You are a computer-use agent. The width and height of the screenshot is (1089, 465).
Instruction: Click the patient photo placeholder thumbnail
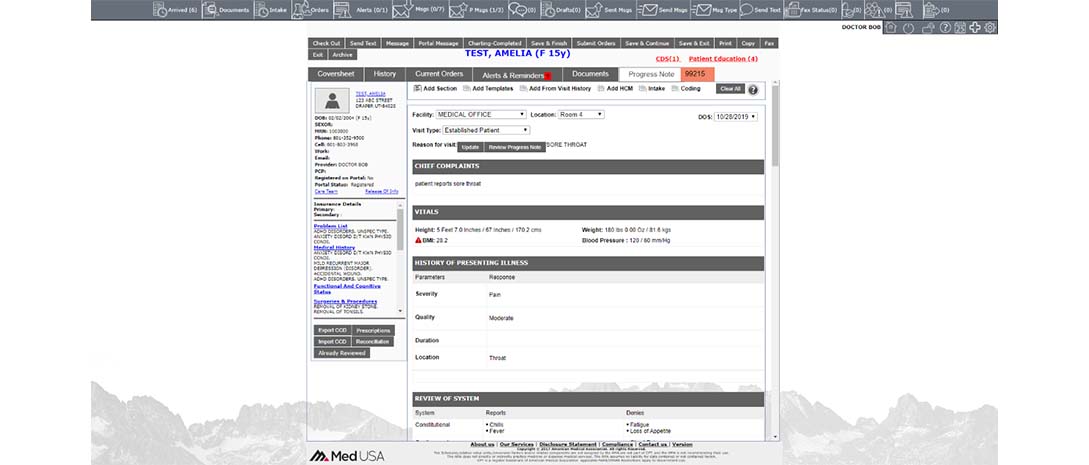click(x=332, y=100)
